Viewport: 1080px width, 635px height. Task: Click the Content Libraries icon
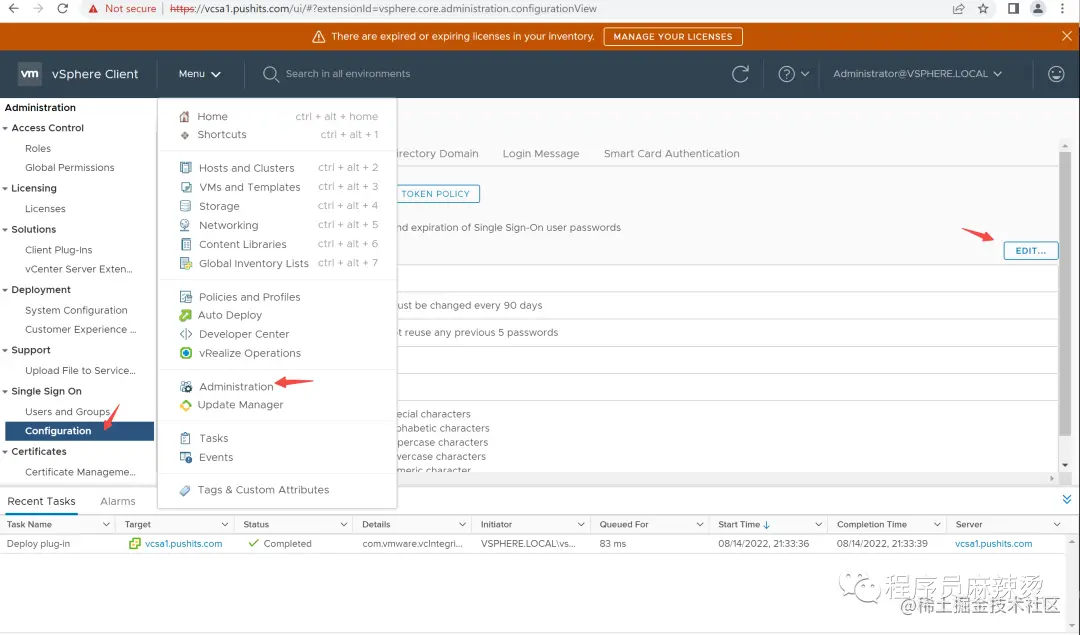[x=185, y=244]
